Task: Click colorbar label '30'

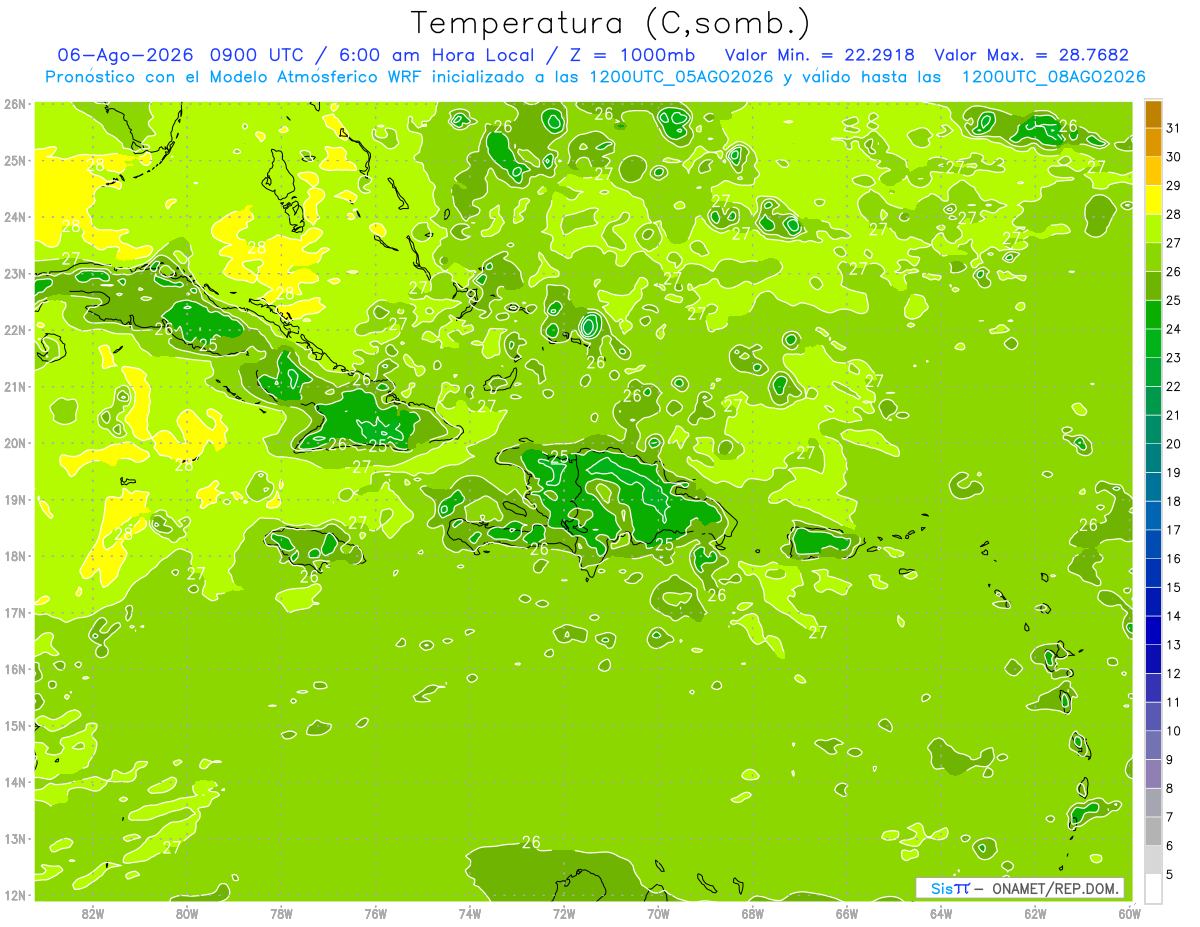Action: pyautogui.click(x=1174, y=157)
